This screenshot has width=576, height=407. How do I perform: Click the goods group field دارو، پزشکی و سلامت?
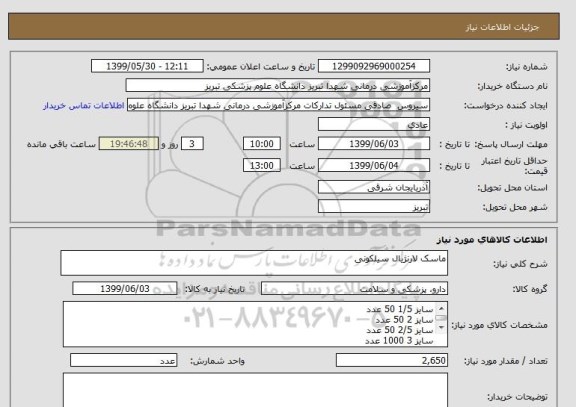[354, 289]
